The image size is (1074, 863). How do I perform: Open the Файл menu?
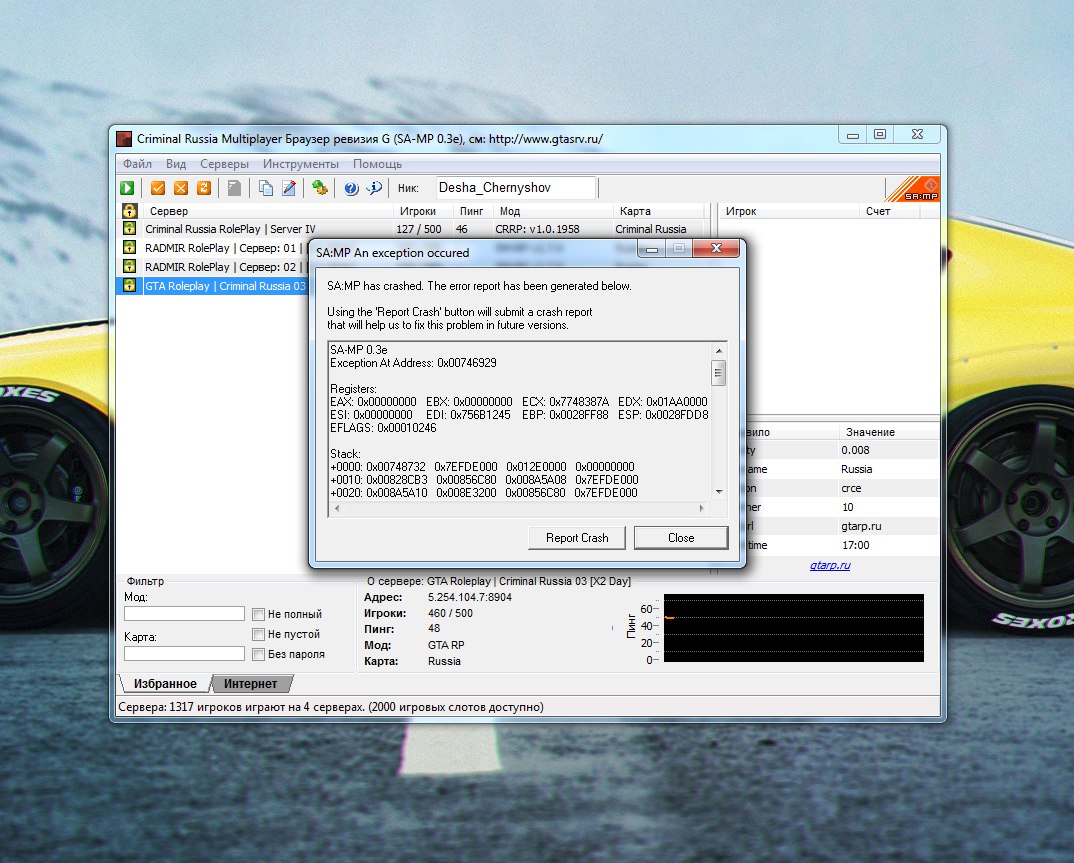(138, 164)
